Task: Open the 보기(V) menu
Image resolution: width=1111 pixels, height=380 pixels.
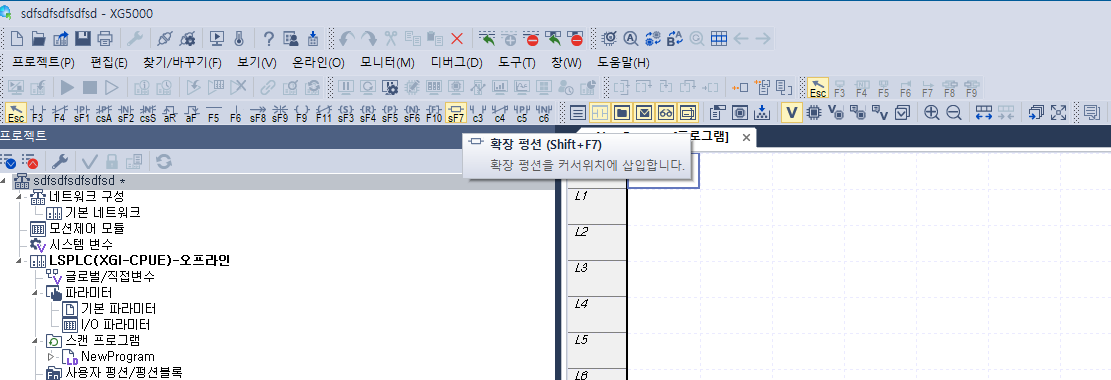Action: click(256, 62)
